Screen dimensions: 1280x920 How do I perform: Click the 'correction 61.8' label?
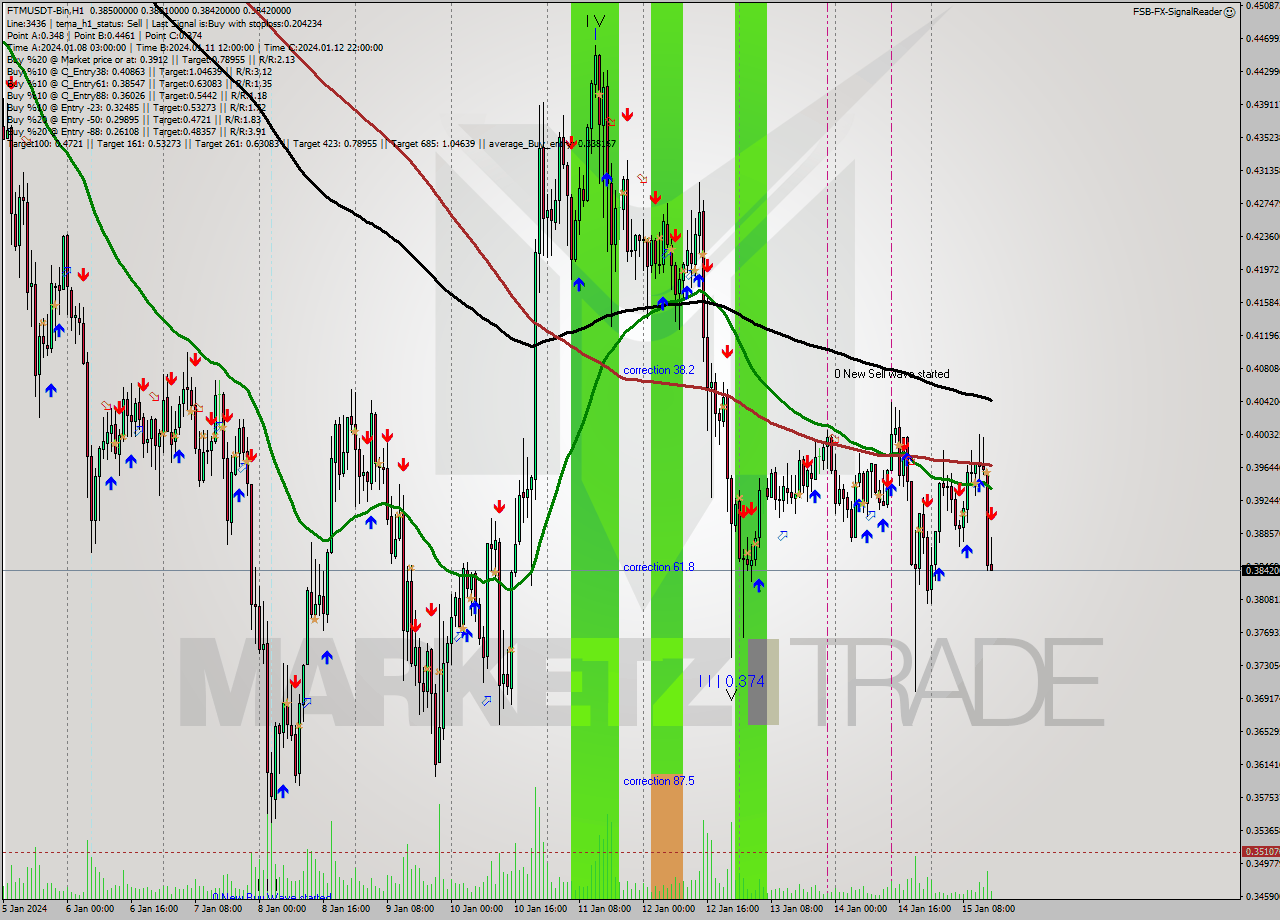pos(659,567)
